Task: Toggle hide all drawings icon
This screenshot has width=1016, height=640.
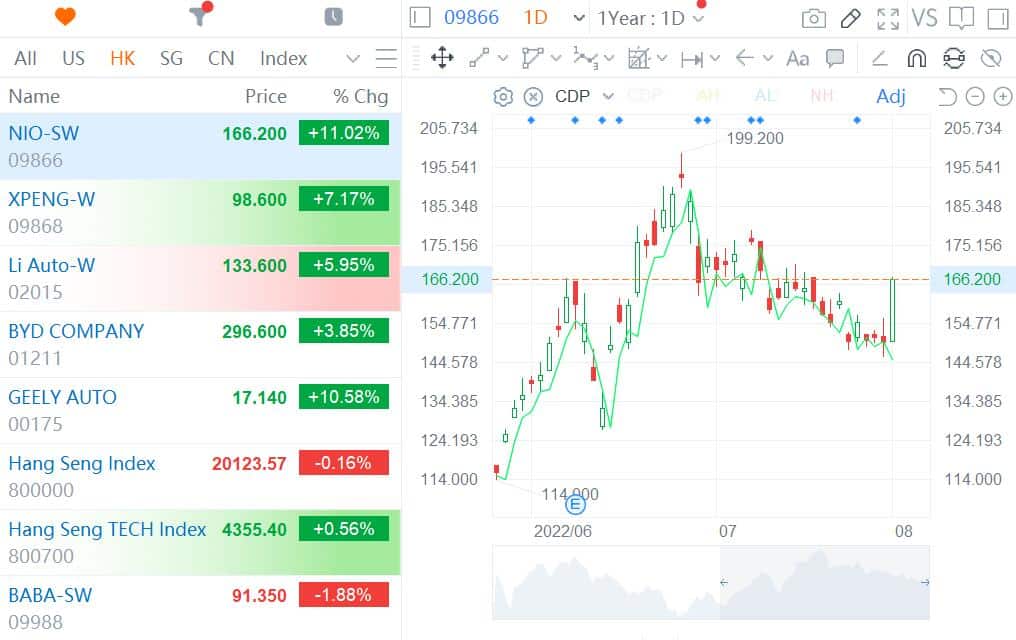Action: (x=991, y=58)
